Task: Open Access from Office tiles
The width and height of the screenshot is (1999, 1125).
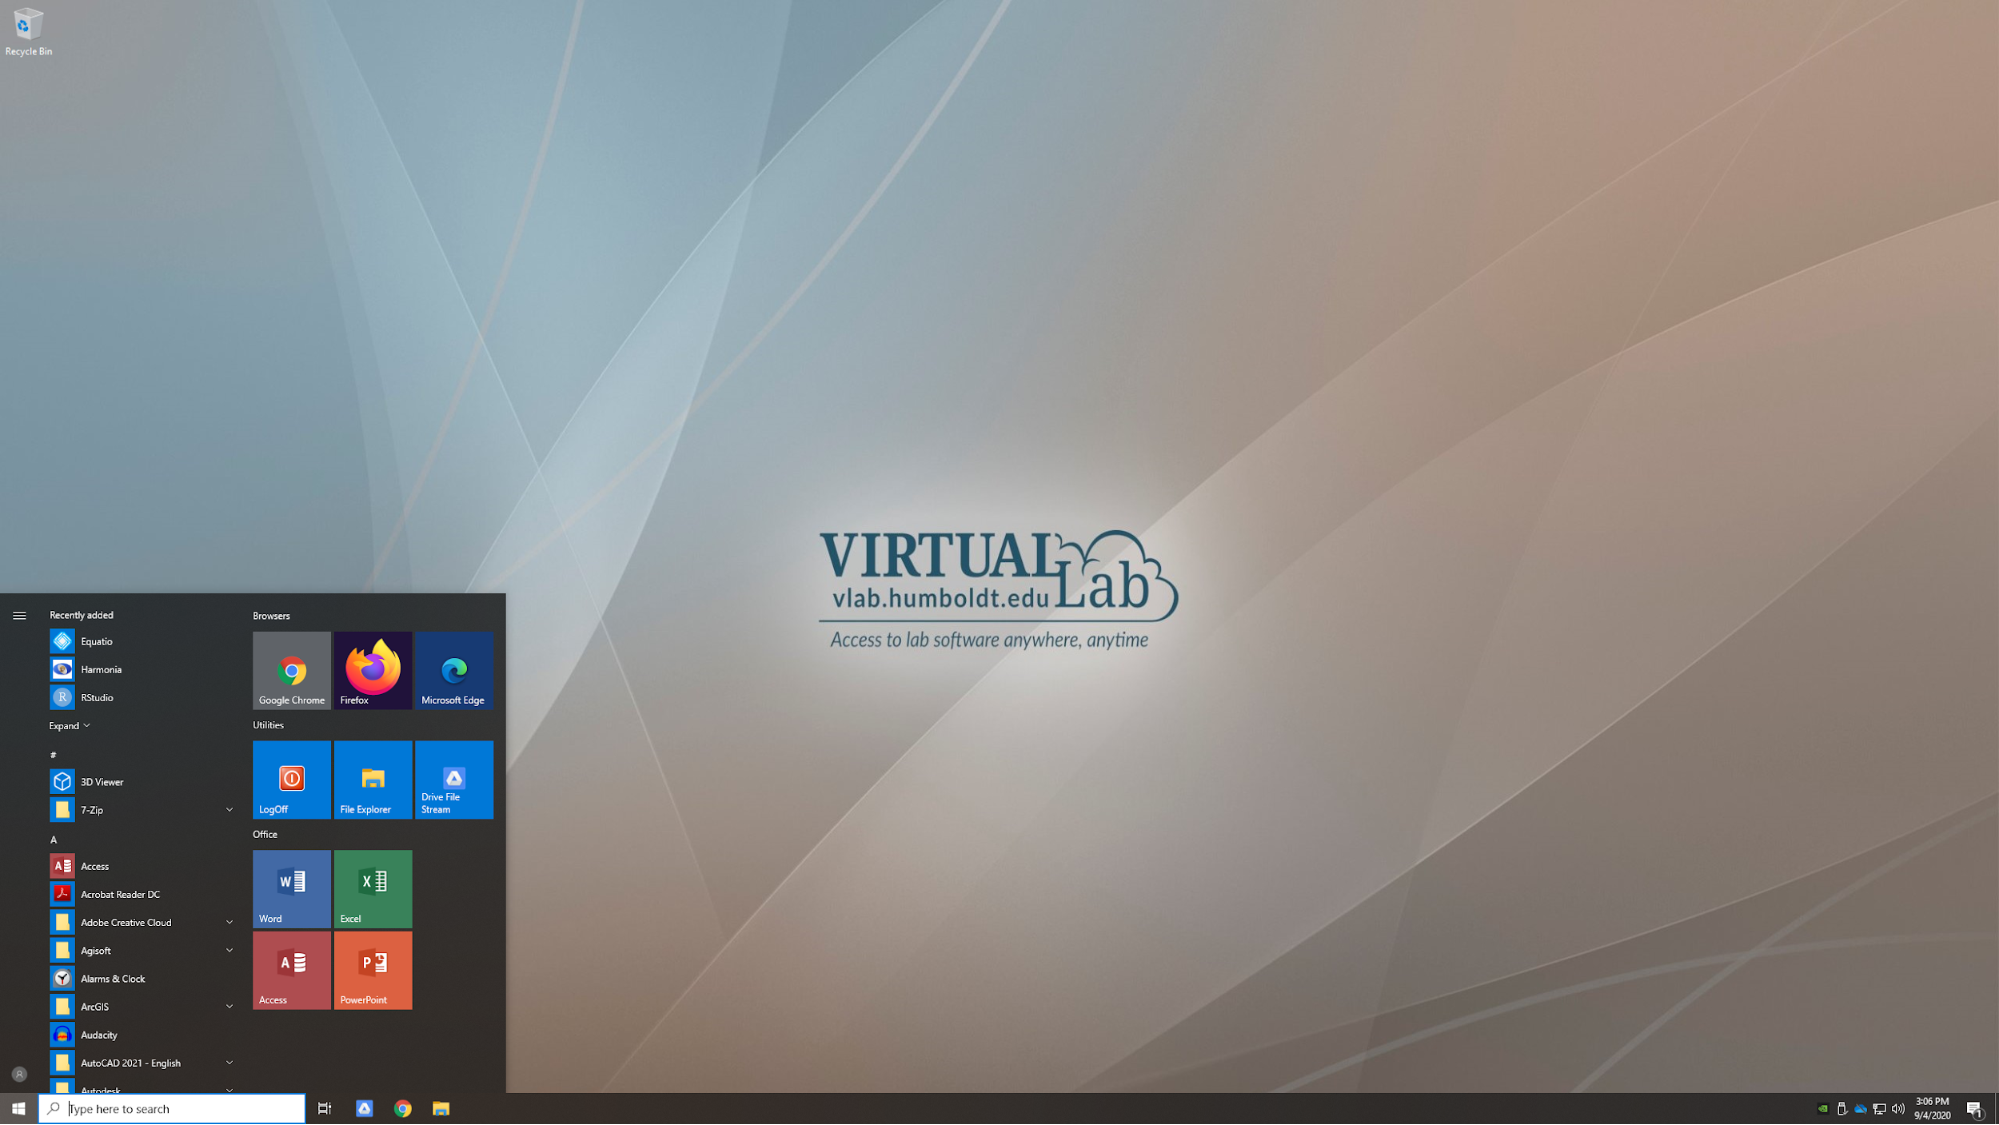Action: 290,970
